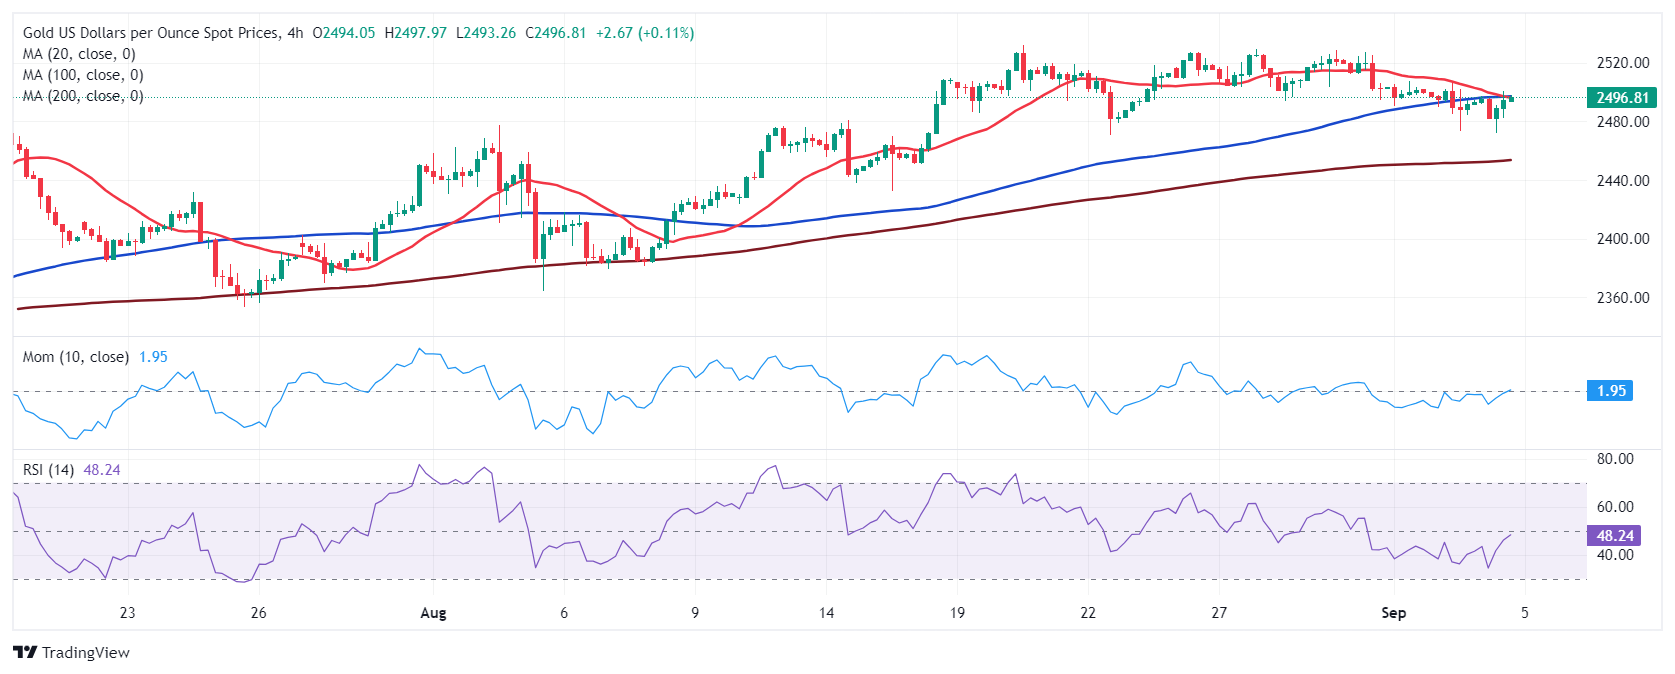
Task: Click the Mom (10, close) indicator label
Action: tap(76, 357)
